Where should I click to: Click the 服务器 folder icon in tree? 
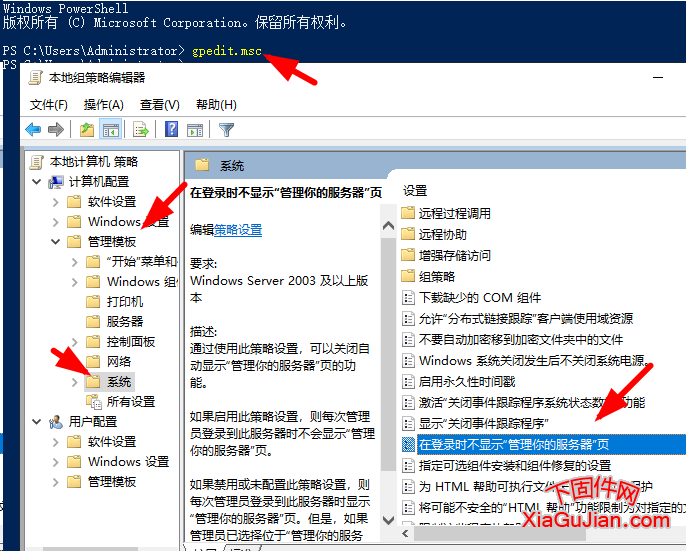click(x=93, y=322)
